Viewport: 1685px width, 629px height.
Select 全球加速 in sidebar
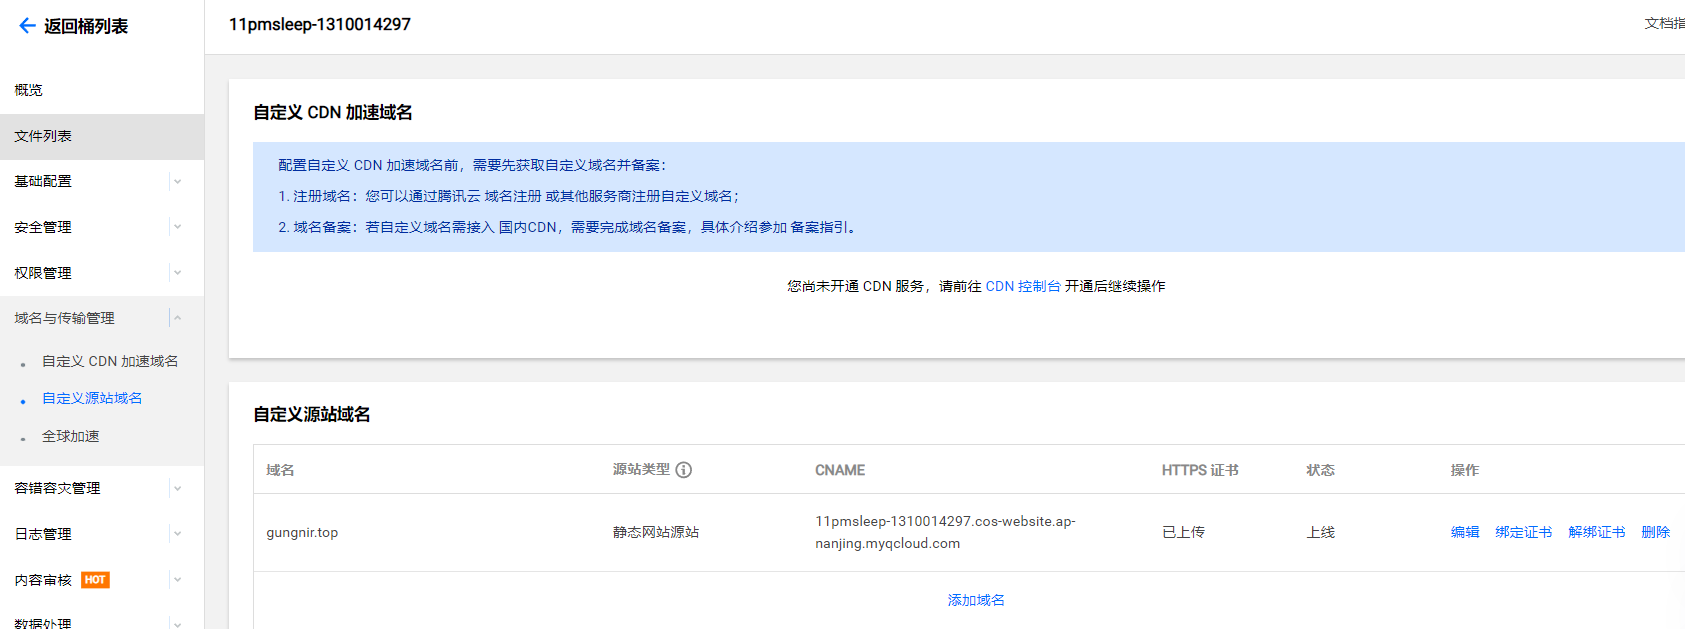point(71,436)
